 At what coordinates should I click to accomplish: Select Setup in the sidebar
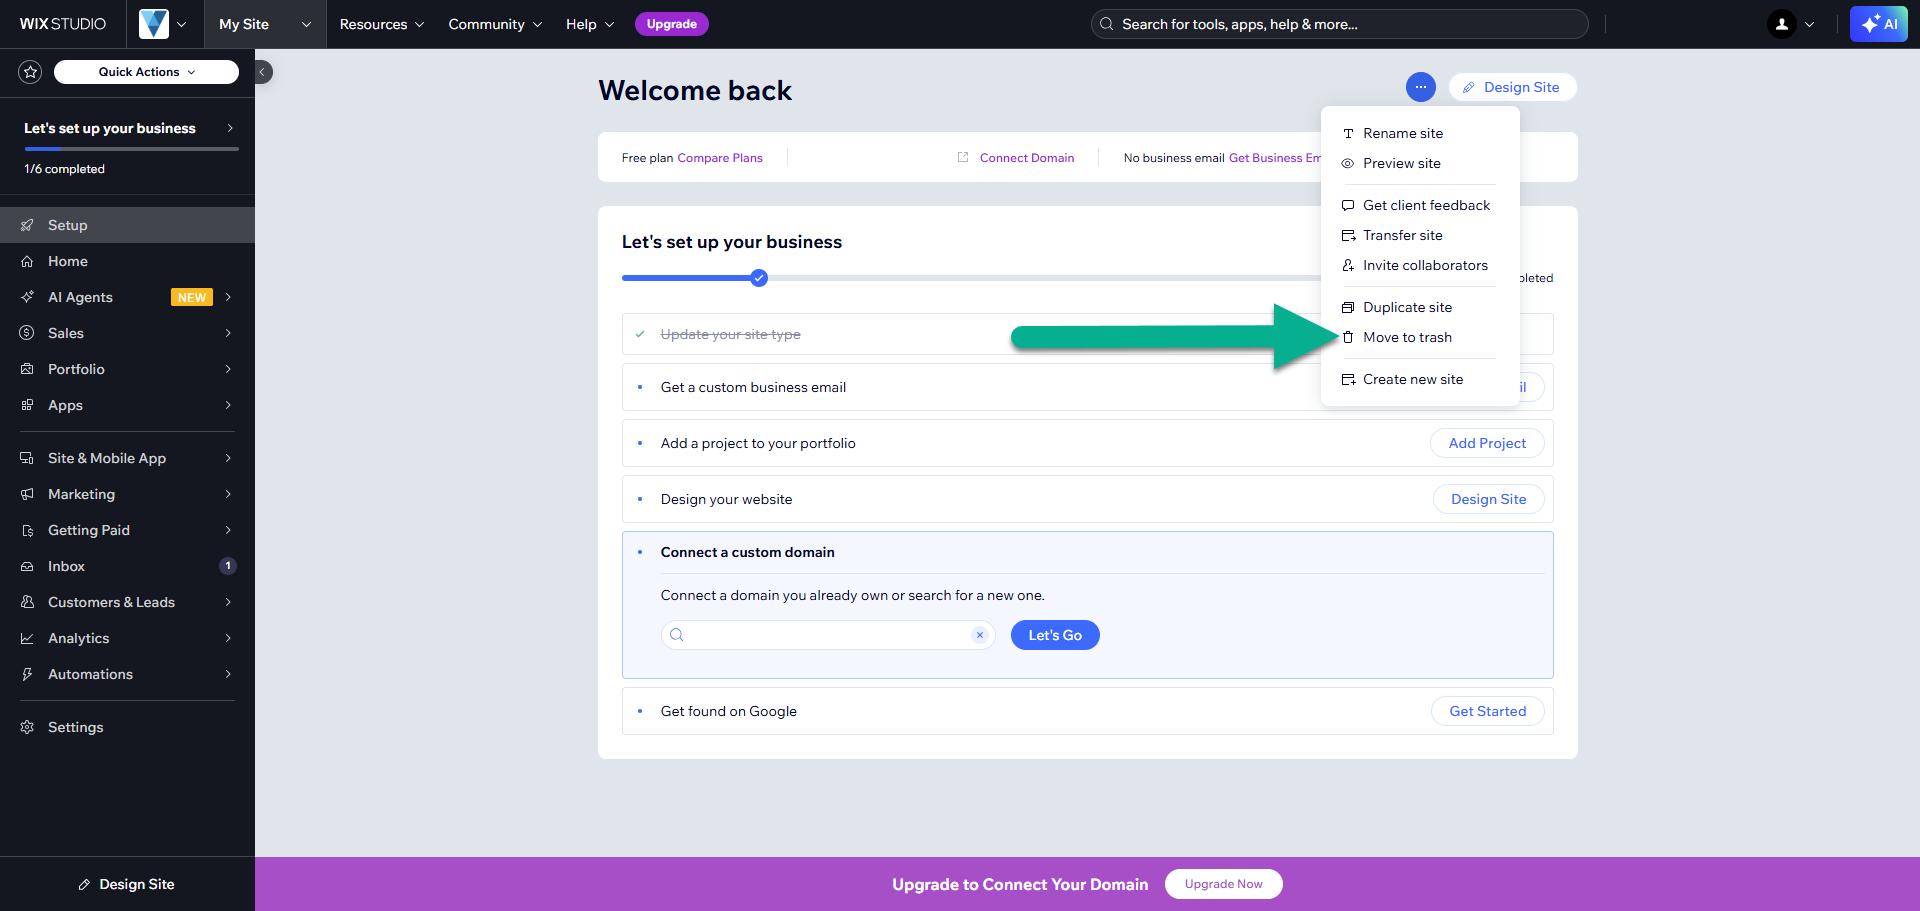(127, 225)
